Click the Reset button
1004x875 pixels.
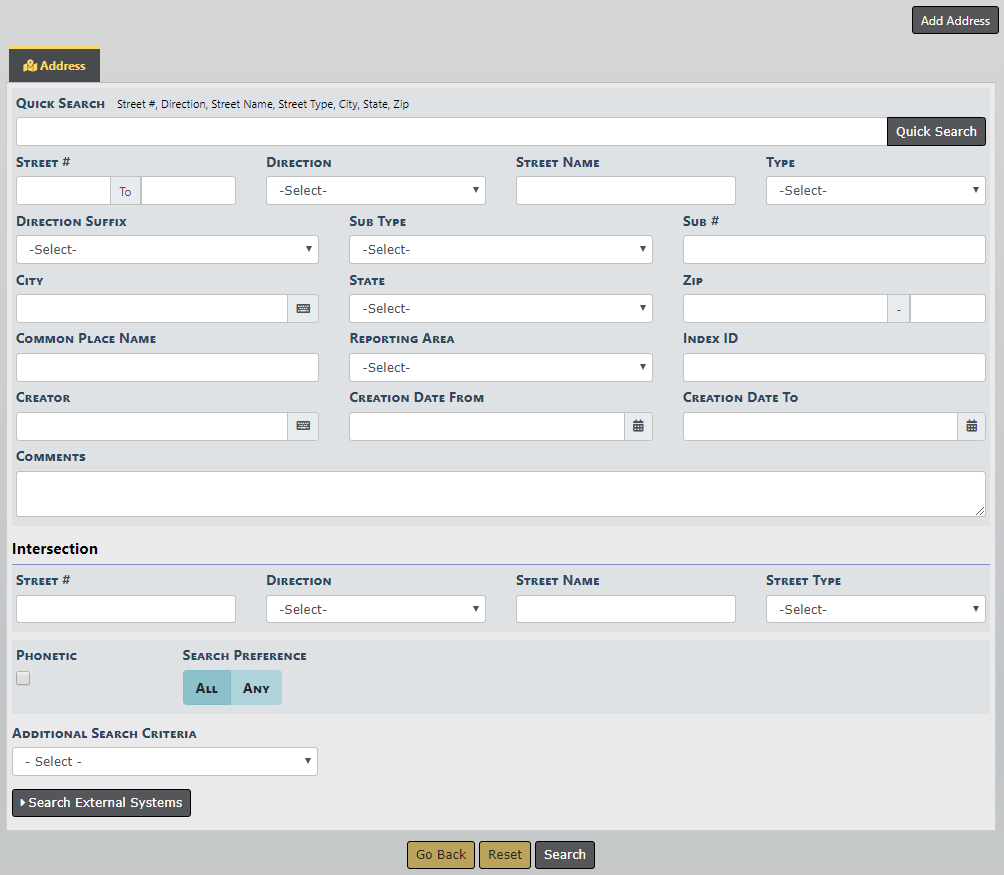click(505, 855)
